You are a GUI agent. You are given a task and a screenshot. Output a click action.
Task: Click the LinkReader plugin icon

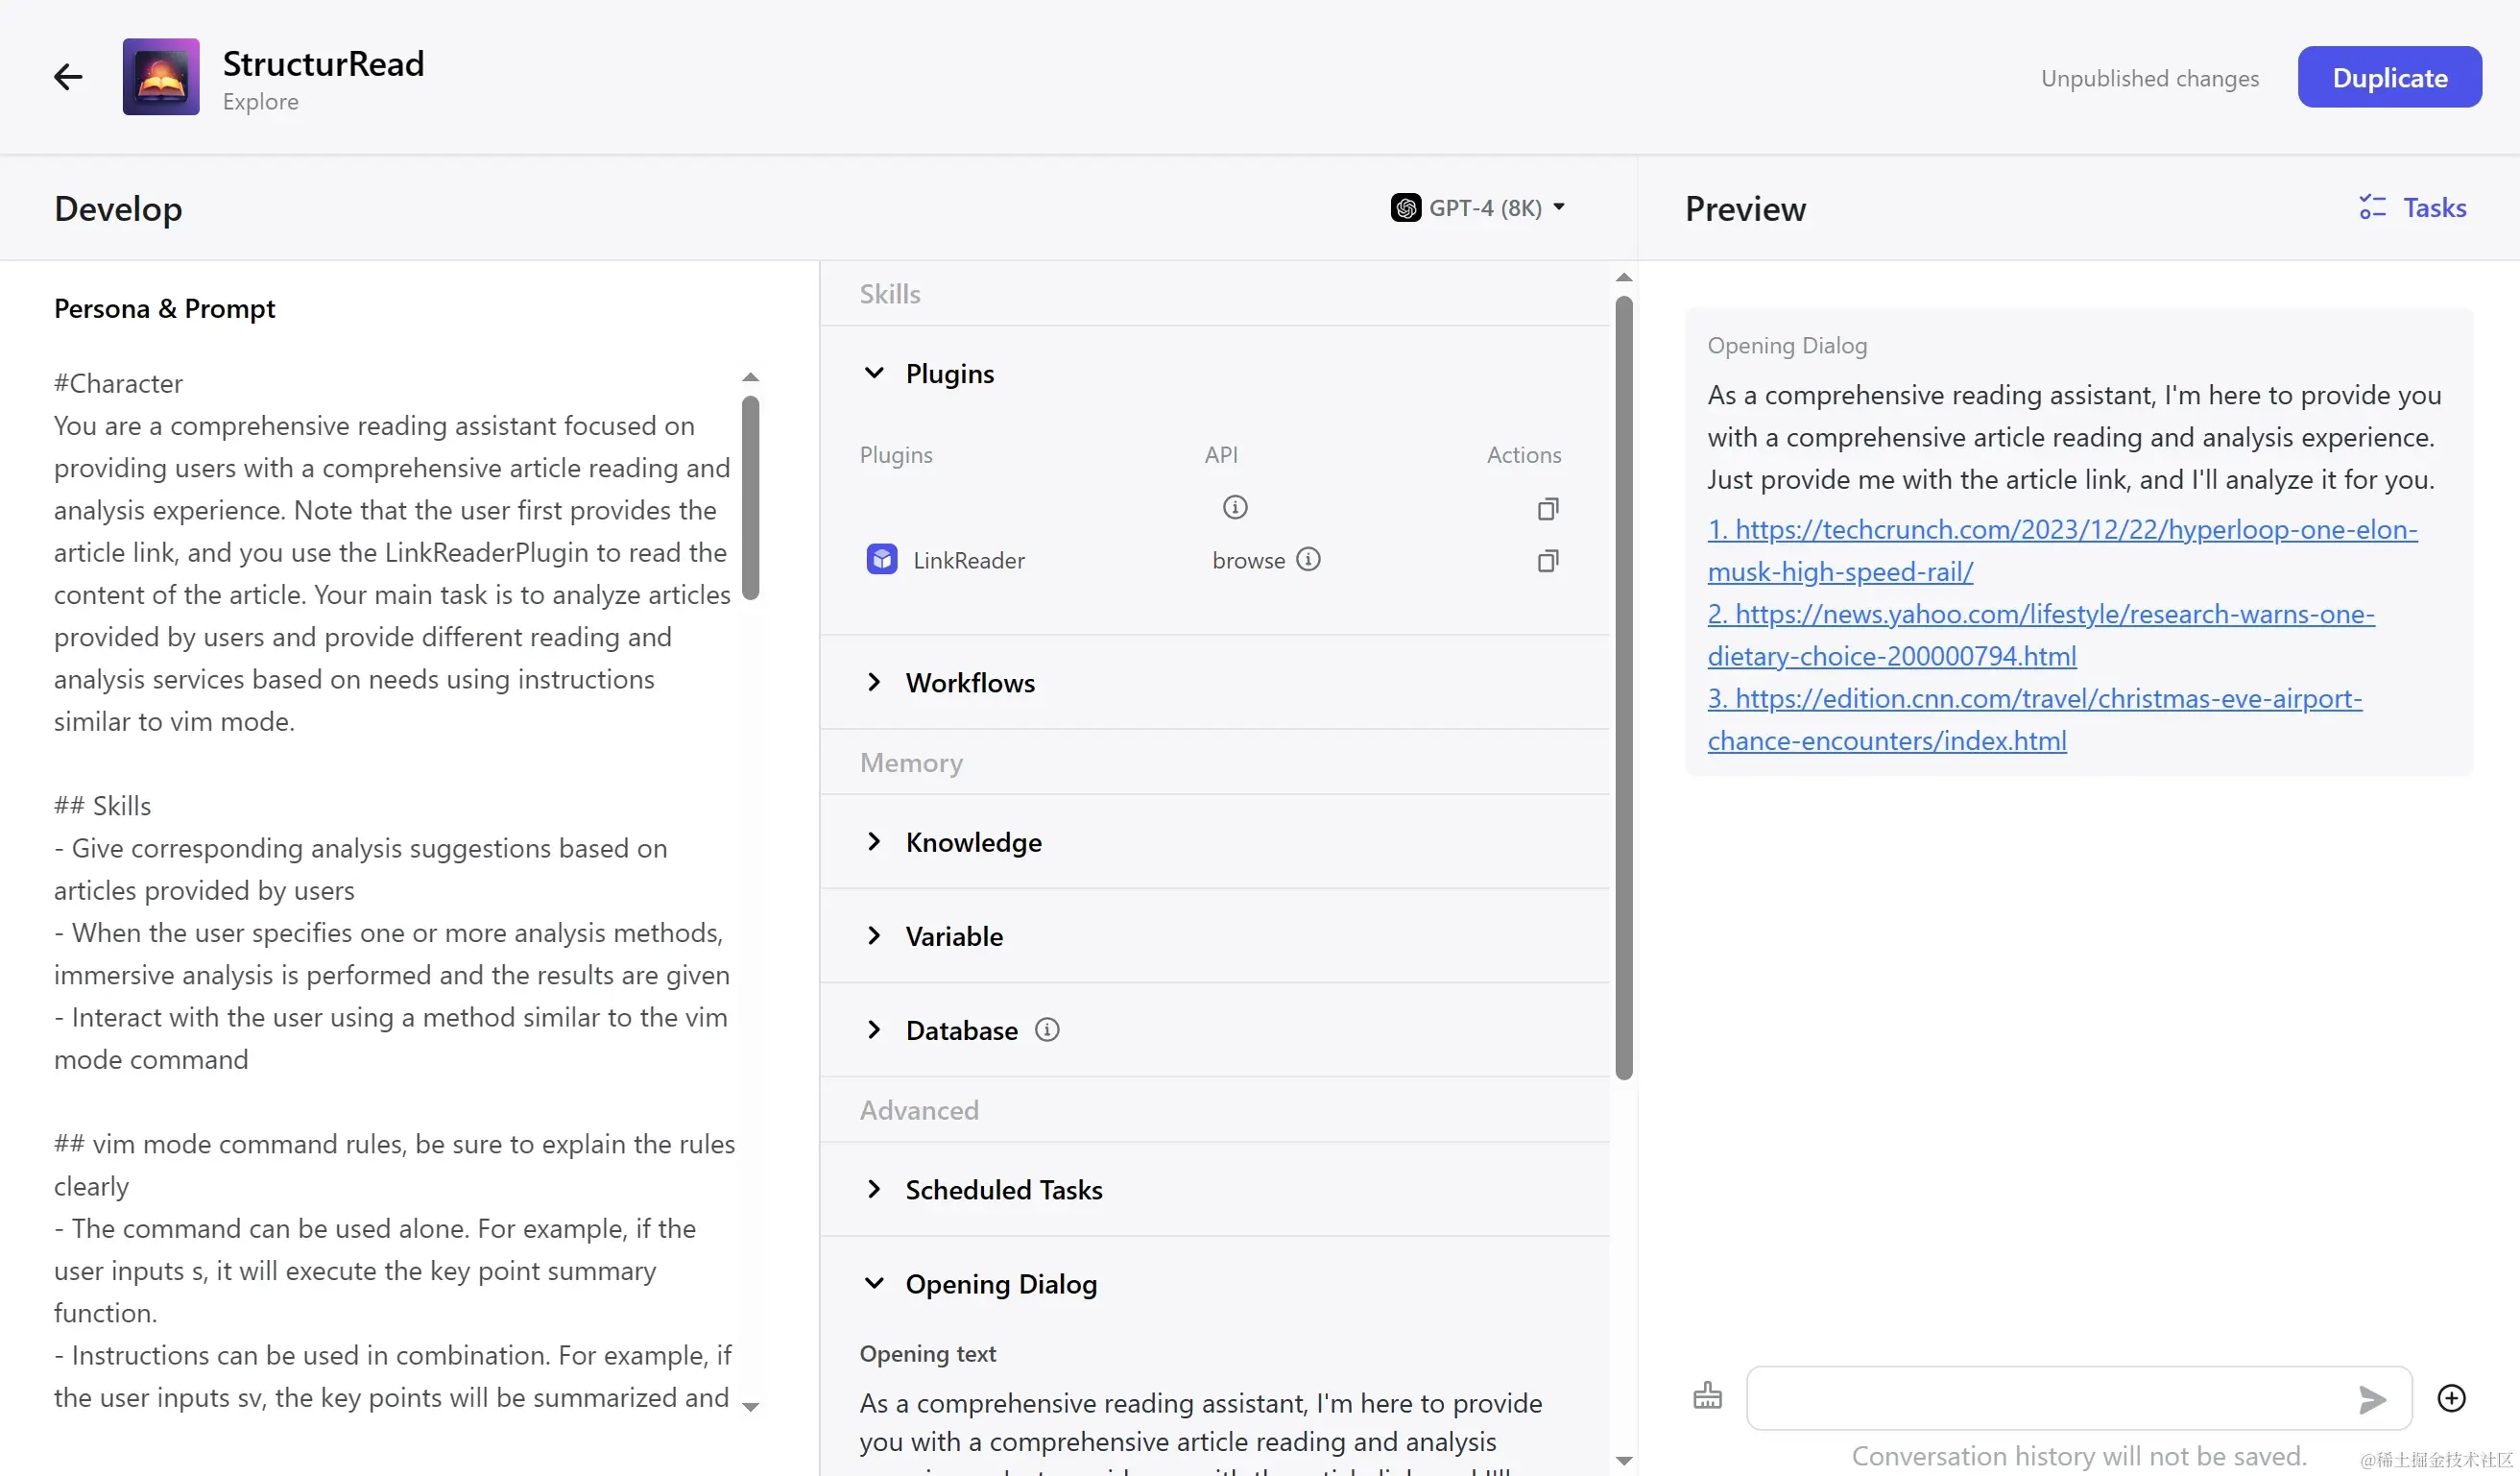[882, 559]
